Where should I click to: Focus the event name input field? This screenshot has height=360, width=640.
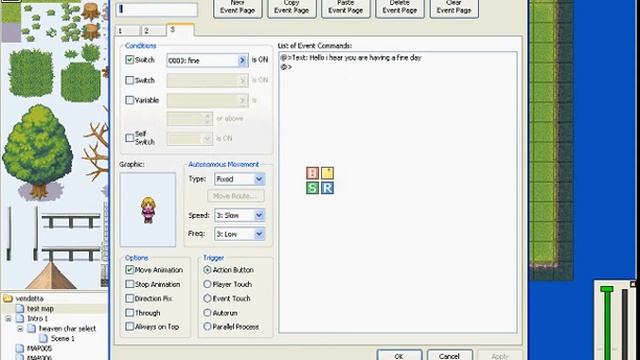coord(157,10)
